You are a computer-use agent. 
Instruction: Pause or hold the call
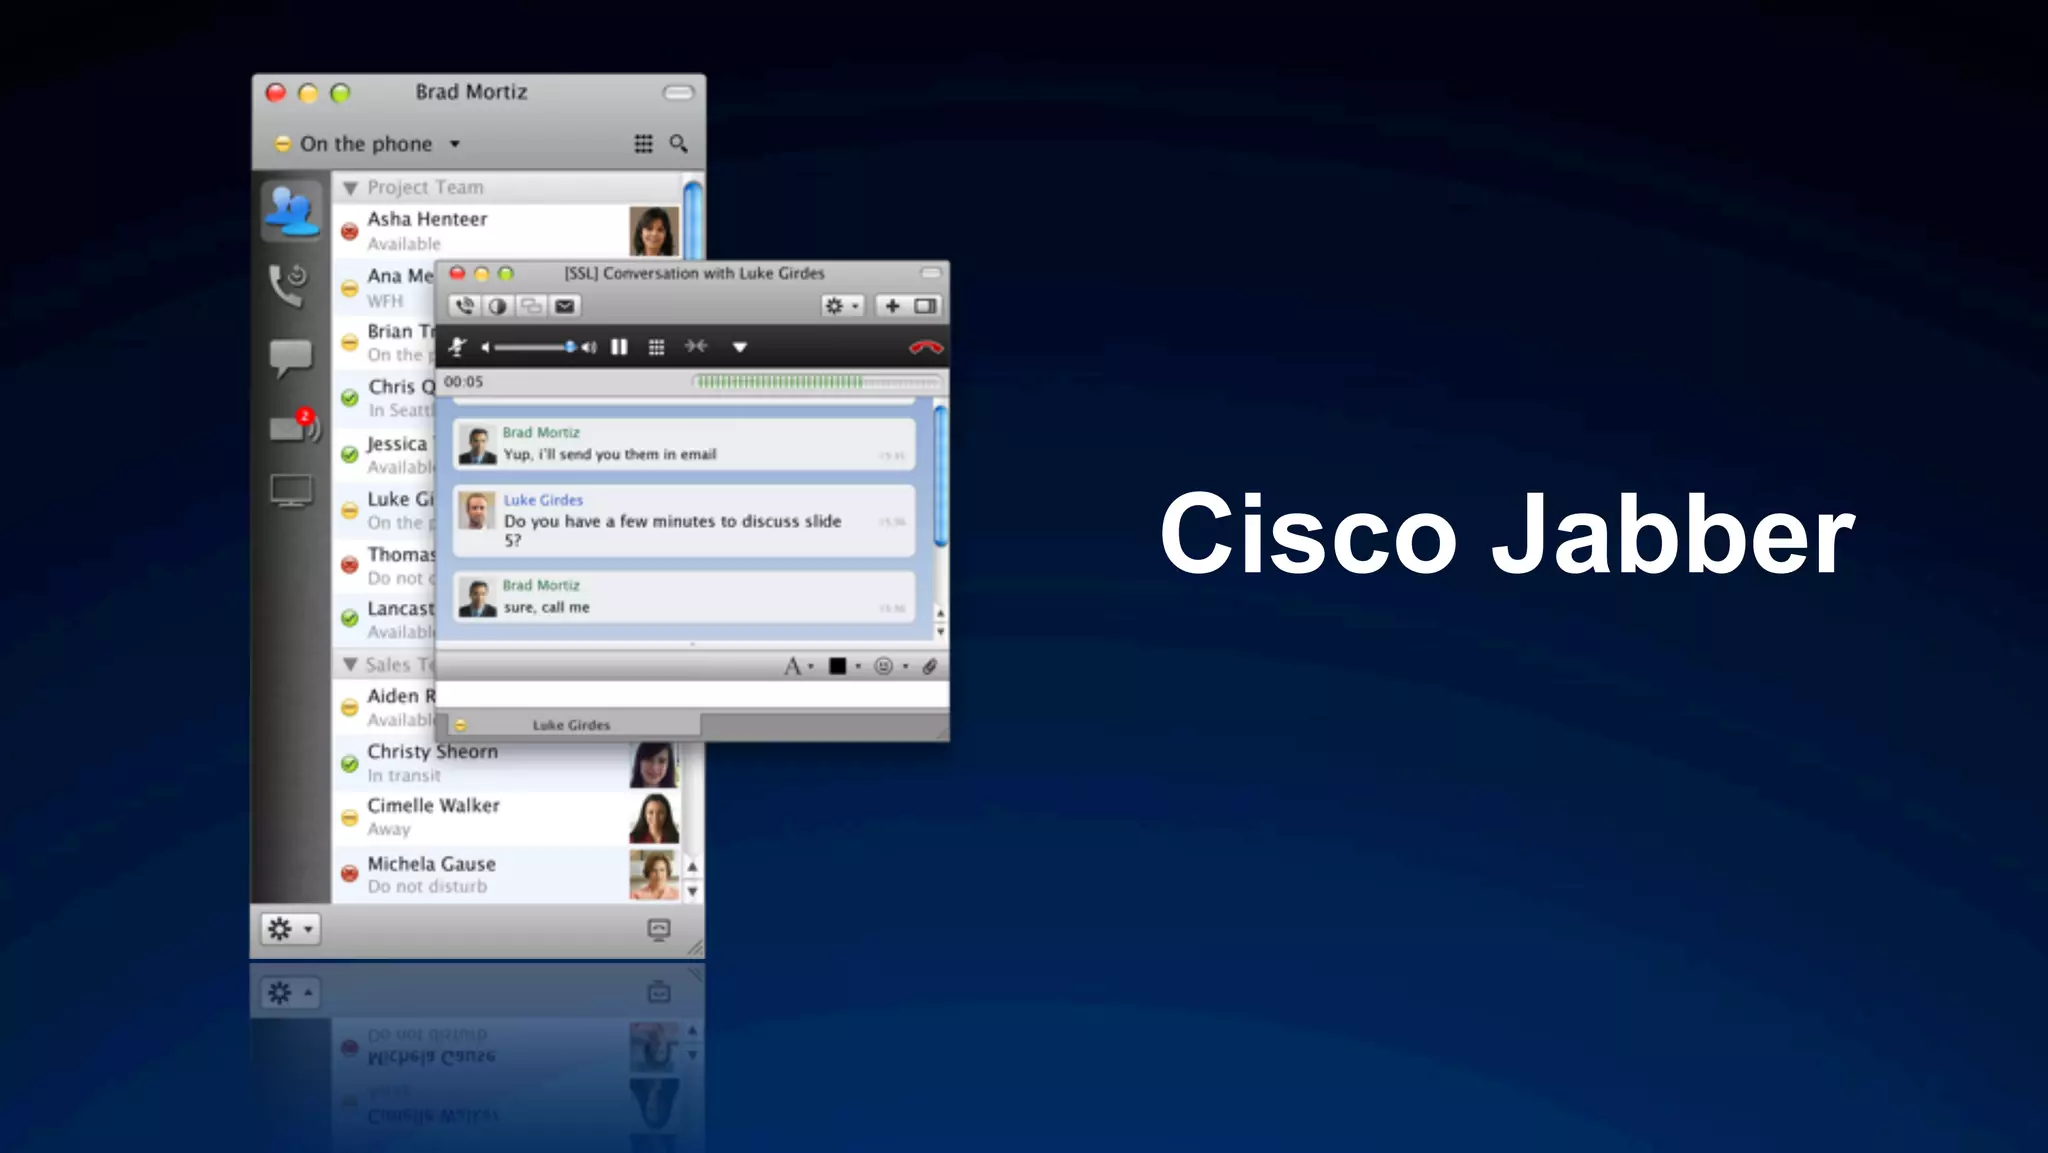(x=619, y=347)
